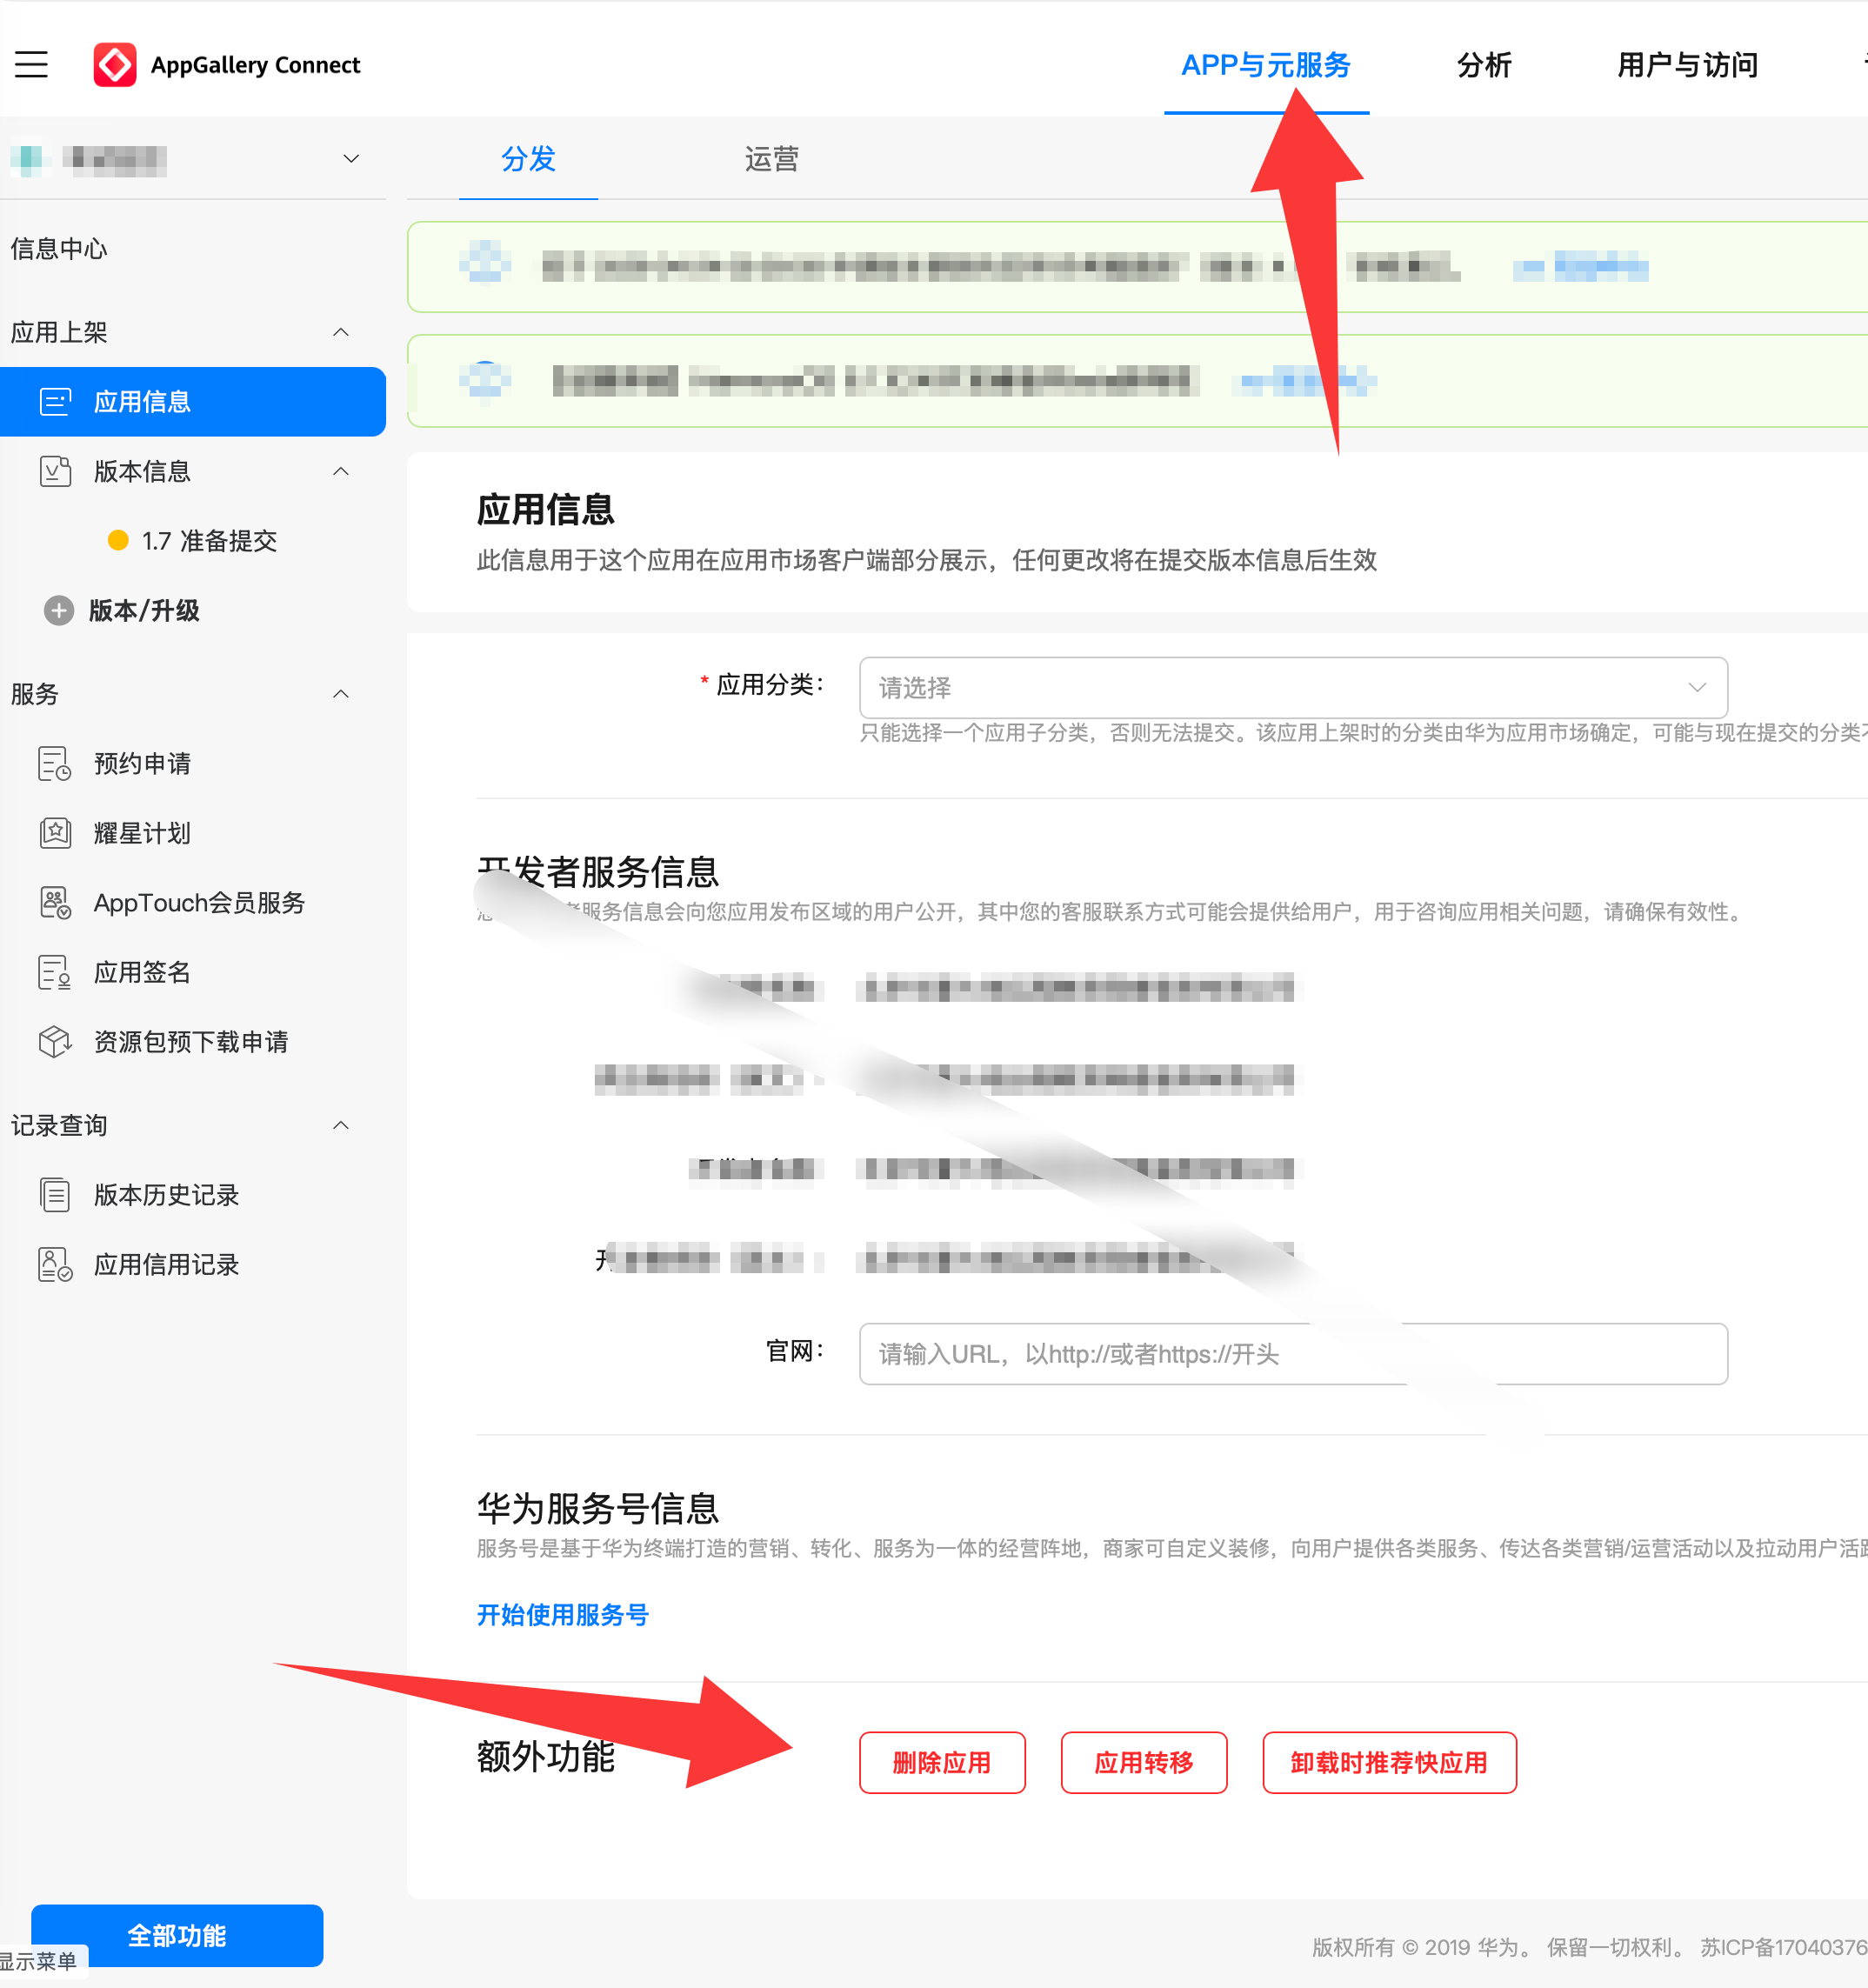The image size is (1868, 1988).
Task: Select the 分发 tab
Action: [x=528, y=159]
